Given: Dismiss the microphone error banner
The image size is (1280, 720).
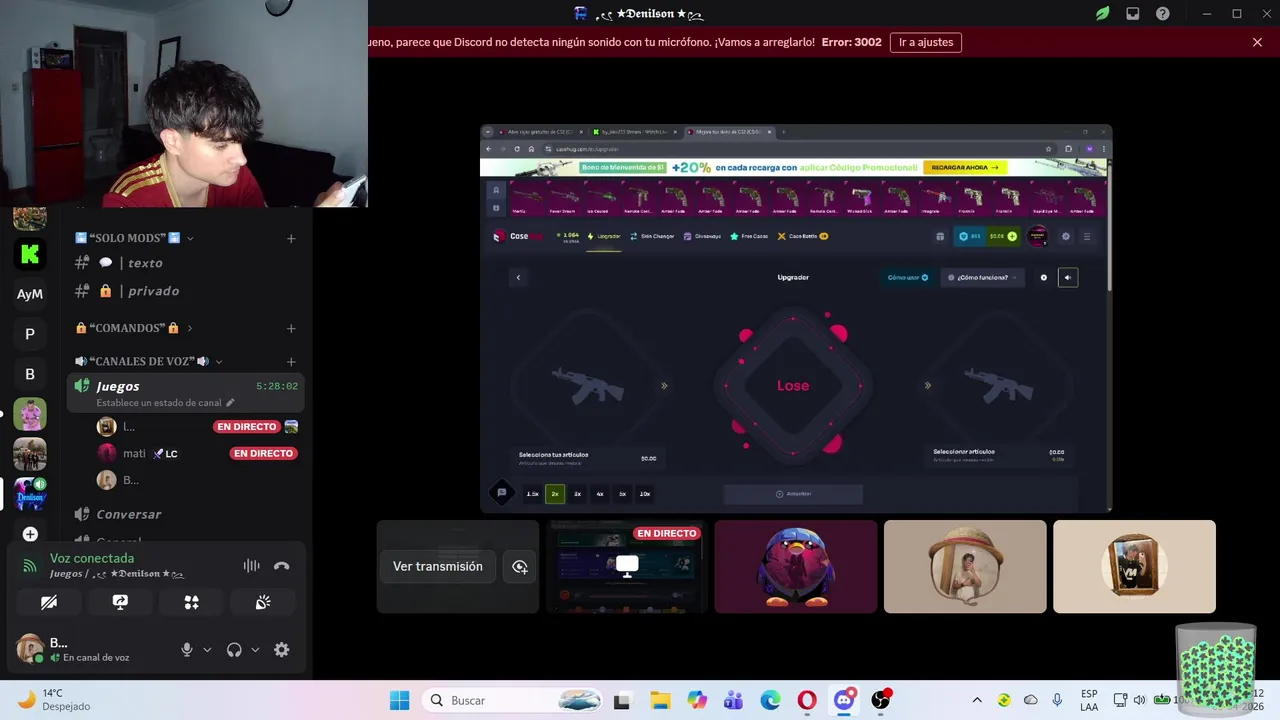Looking at the screenshot, I should click(x=1257, y=42).
